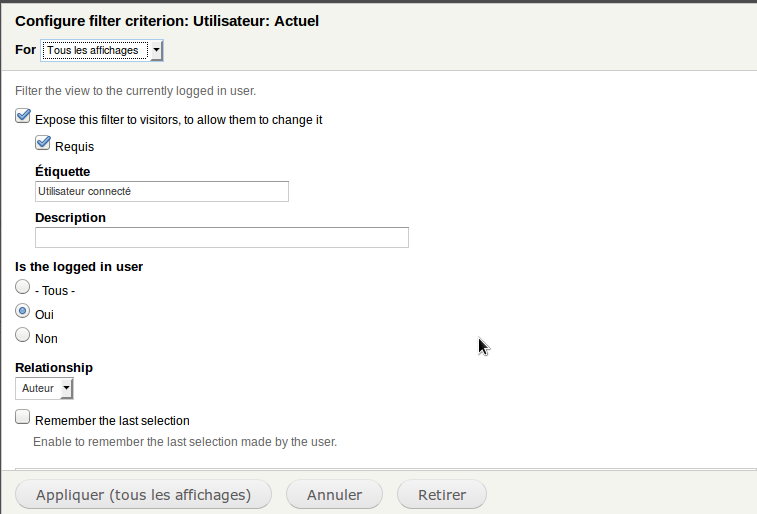Select the '- Tous -' radio button
The width and height of the screenshot is (757, 514).
[x=22, y=287]
